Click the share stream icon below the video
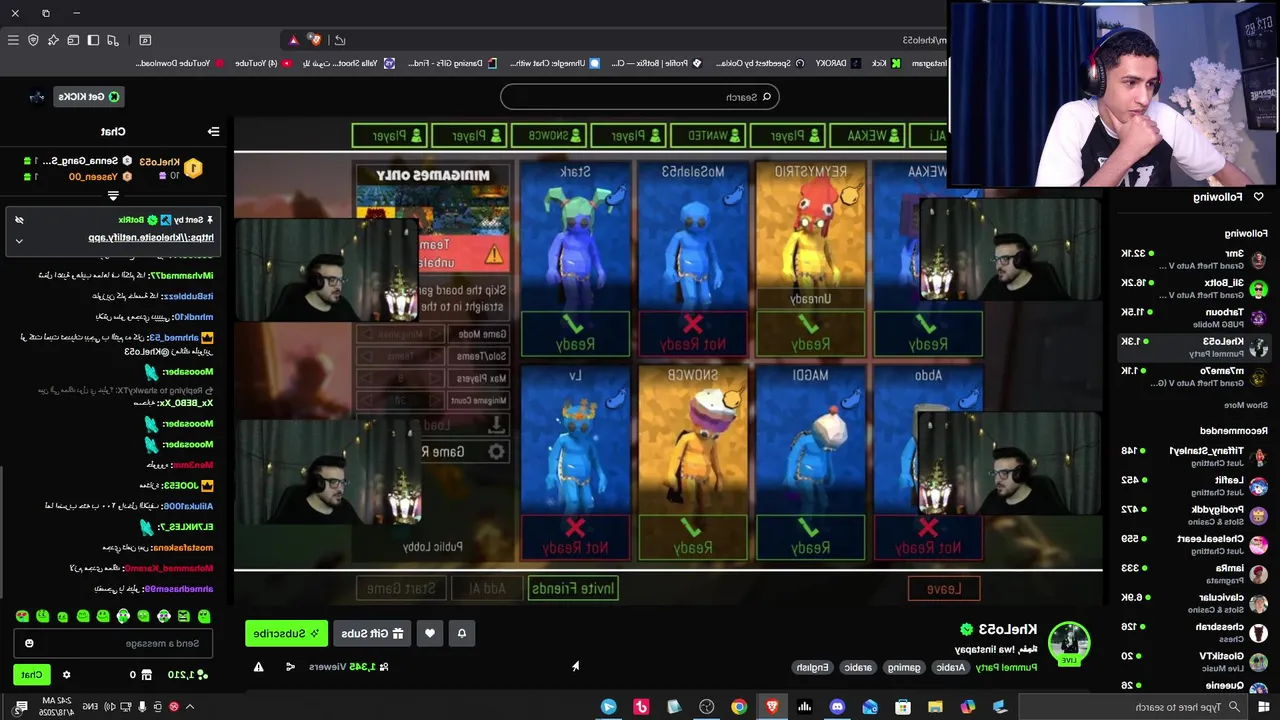1280x720 pixels. click(290, 667)
